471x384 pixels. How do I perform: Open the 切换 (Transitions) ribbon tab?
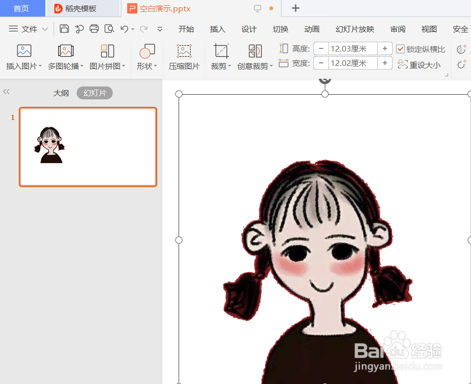tap(280, 29)
